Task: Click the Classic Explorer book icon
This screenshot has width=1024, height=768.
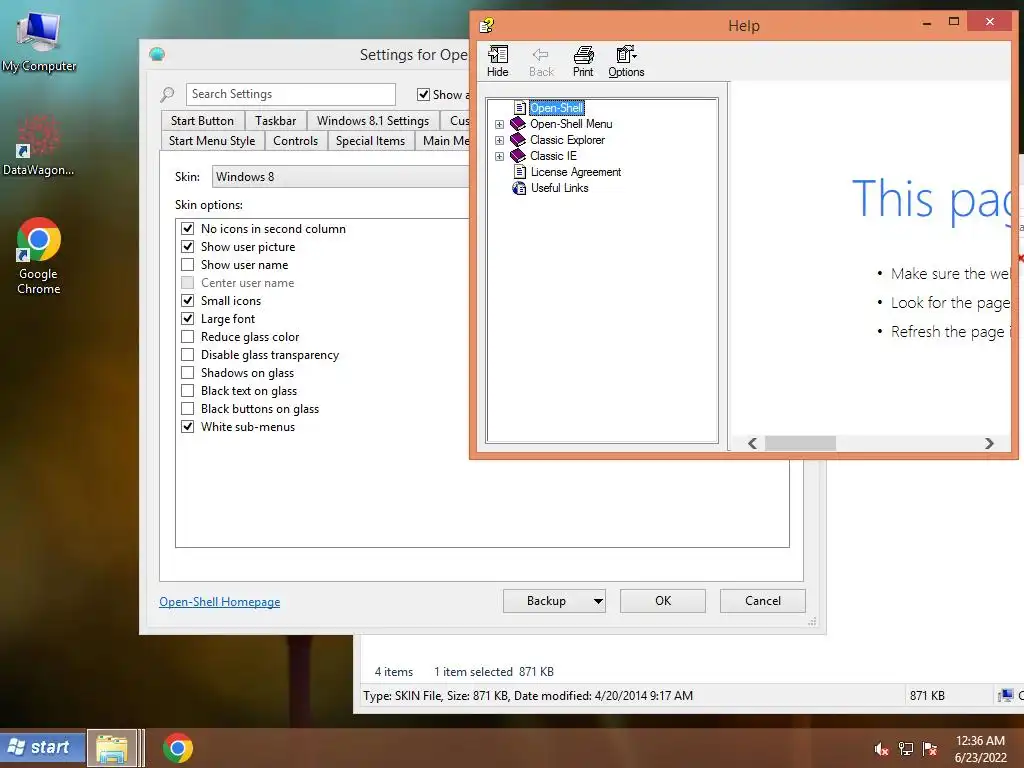Action: point(518,140)
